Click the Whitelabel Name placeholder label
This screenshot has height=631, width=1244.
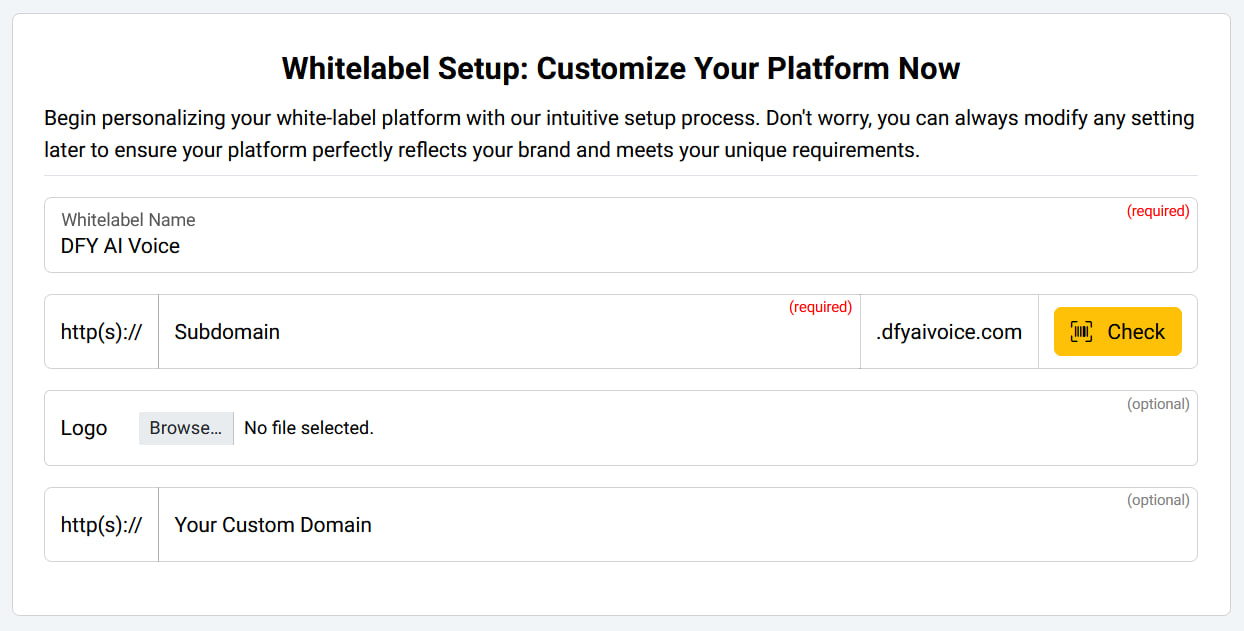click(128, 219)
